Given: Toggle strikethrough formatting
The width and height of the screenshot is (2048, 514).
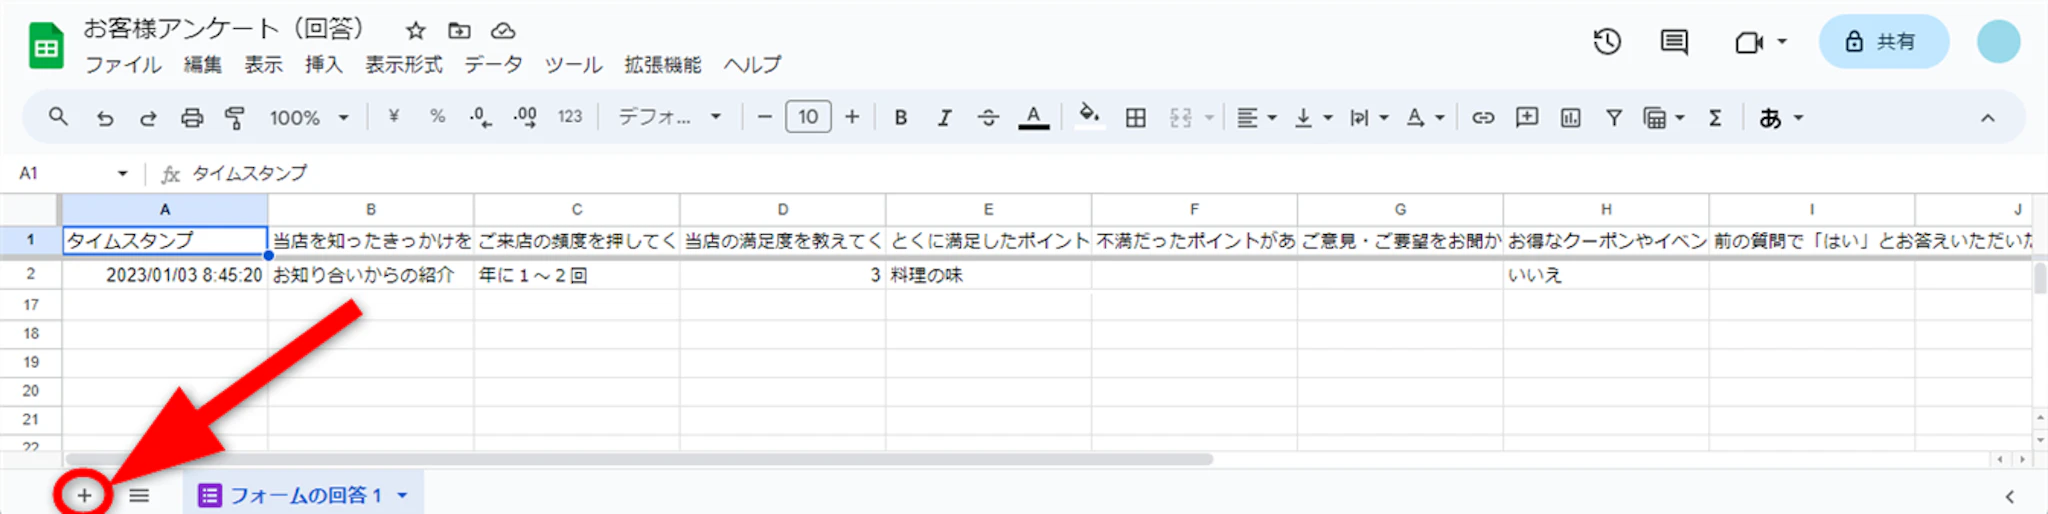Looking at the screenshot, I should tap(988, 118).
